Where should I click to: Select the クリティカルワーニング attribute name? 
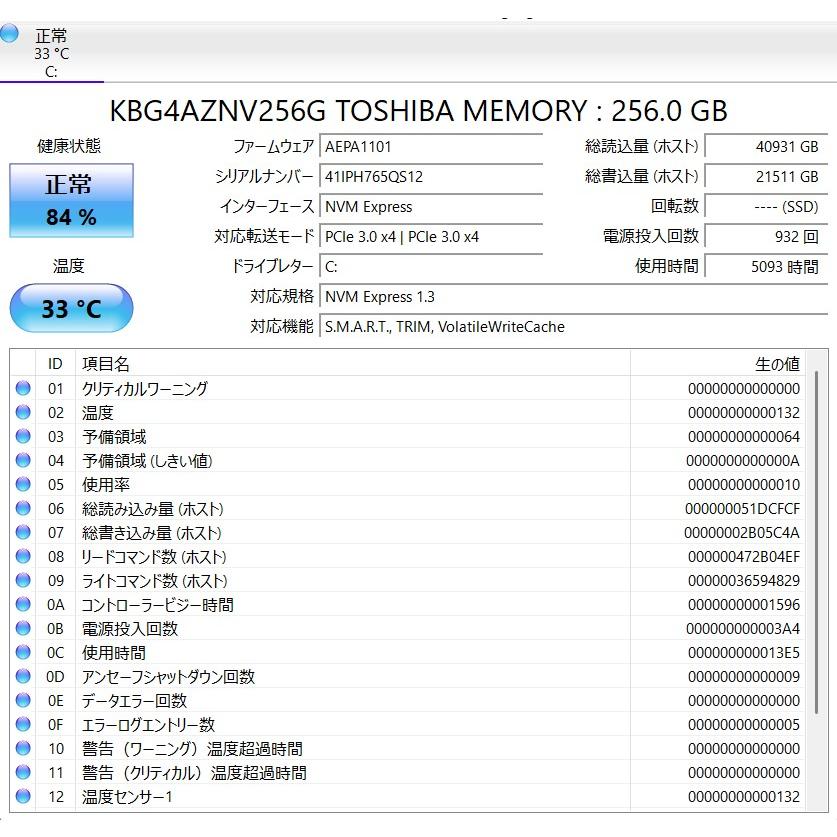point(145,389)
